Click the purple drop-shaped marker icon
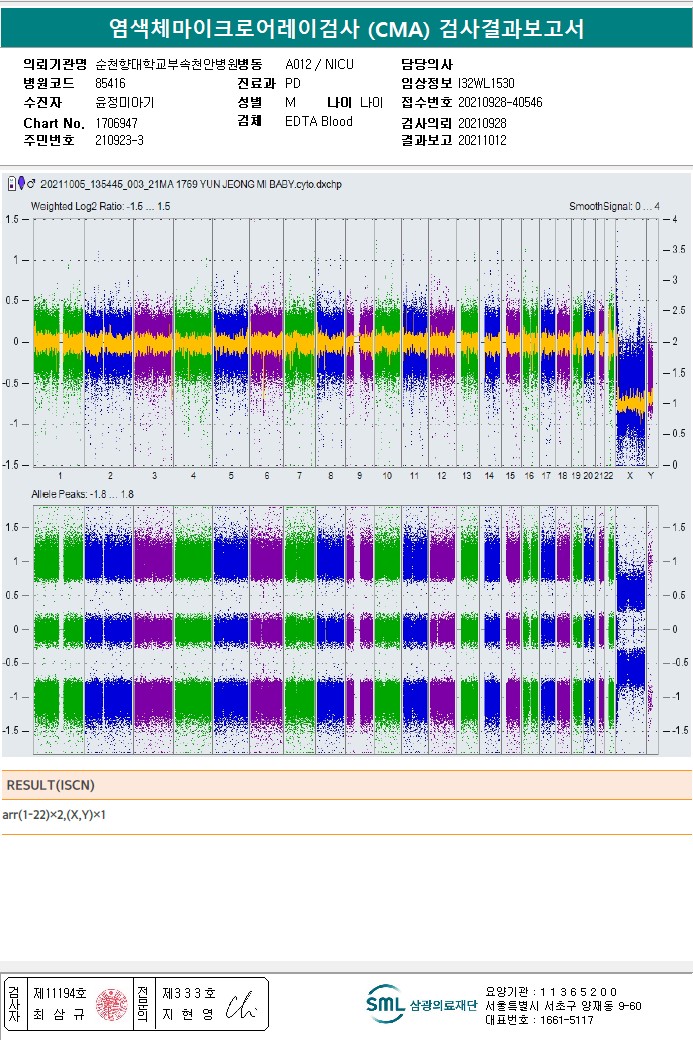The image size is (693, 1041). tap(21, 184)
